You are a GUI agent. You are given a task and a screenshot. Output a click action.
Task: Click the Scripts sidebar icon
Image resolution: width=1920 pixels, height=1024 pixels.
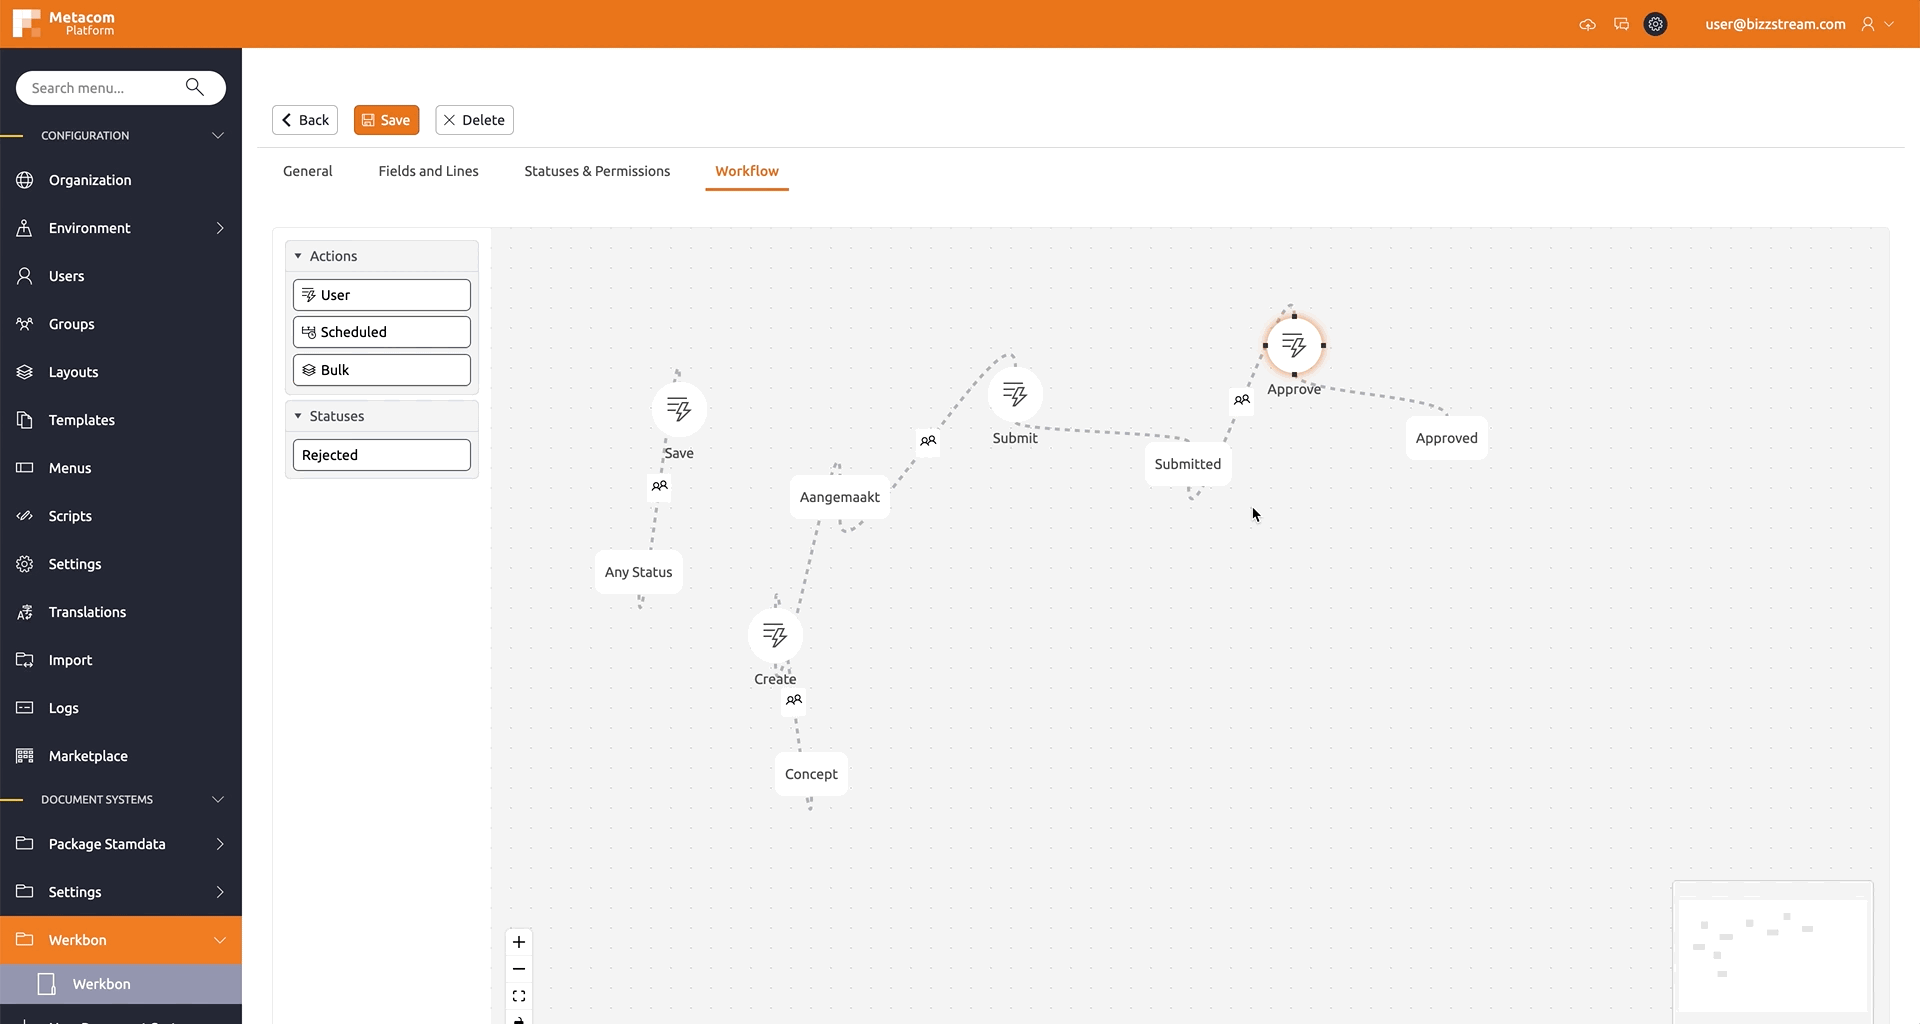[x=25, y=516]
